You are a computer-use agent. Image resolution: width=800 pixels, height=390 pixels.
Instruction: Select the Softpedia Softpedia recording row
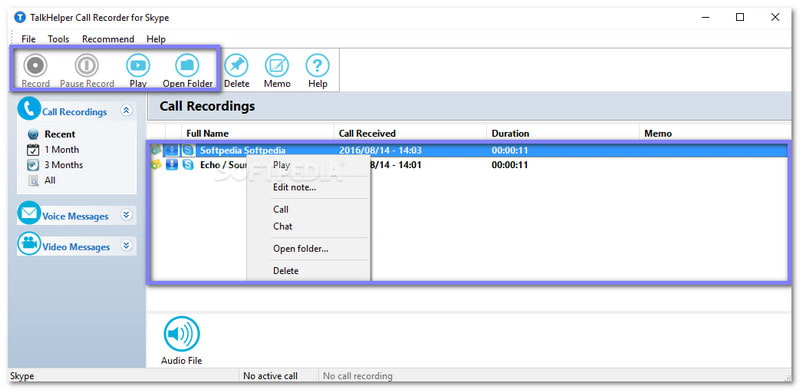[468, 150]
